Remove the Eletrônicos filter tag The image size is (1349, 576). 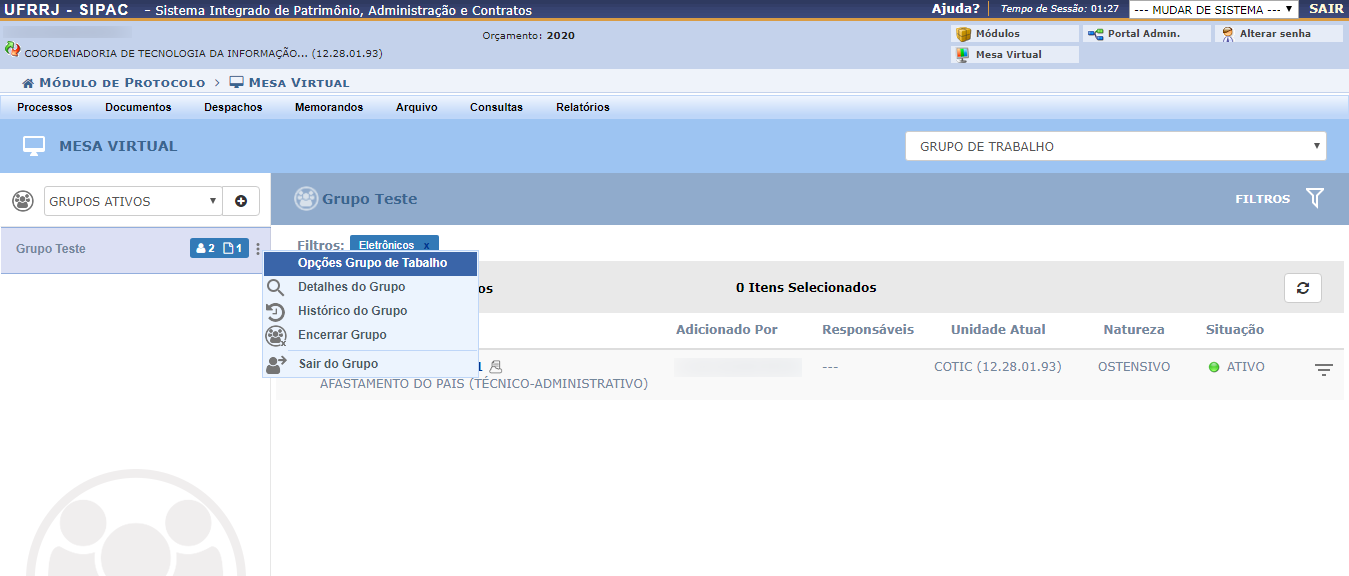tap(426, 246)
